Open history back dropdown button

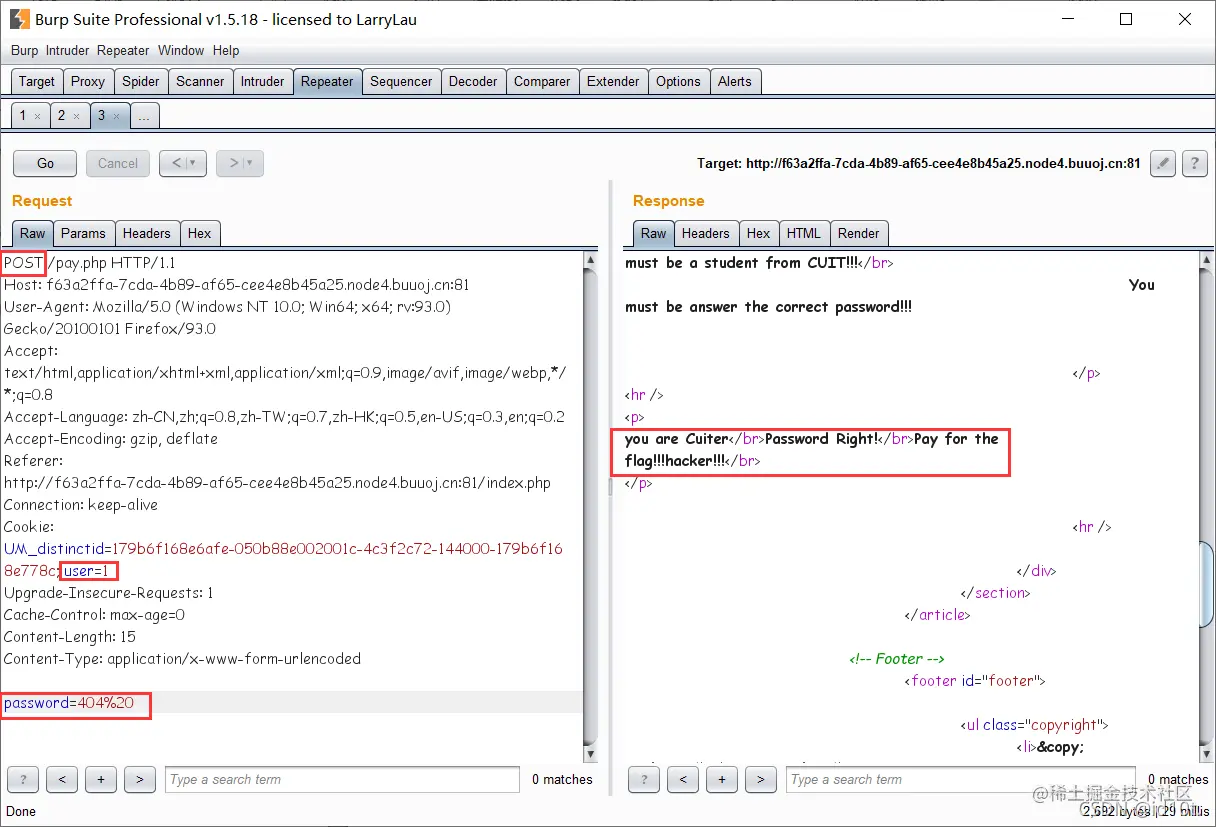[183, 163]
